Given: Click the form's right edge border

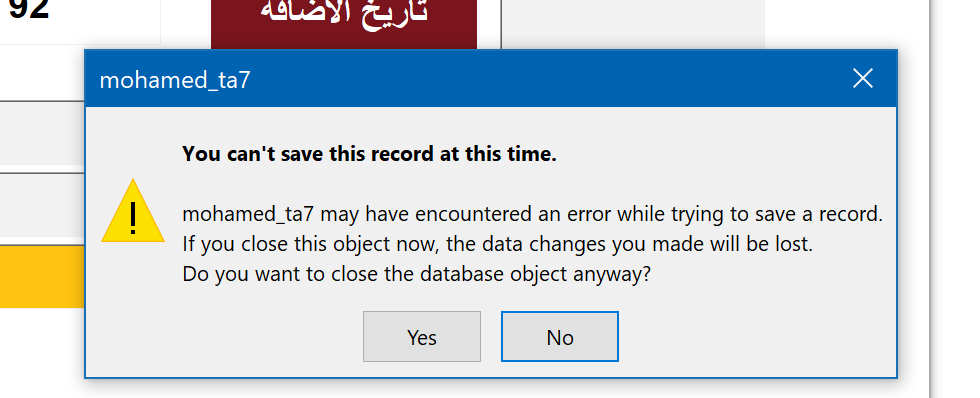Looking at the screenshot, I should pyautogui.click(x=930, y=199).
